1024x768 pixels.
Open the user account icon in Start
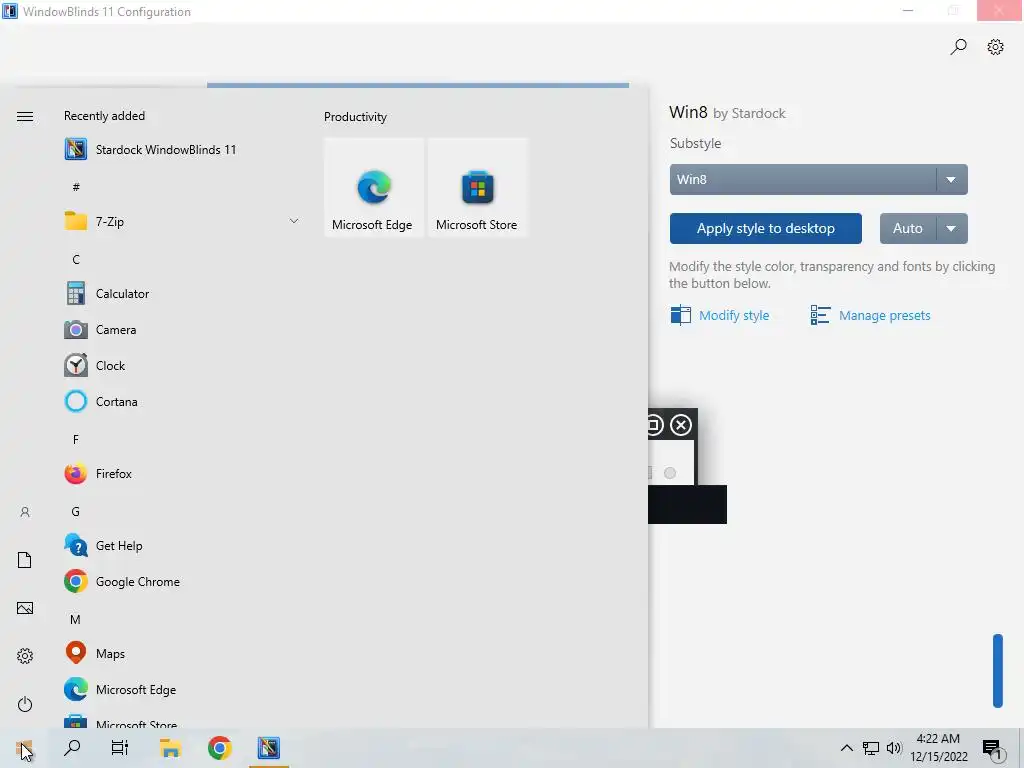25,512
